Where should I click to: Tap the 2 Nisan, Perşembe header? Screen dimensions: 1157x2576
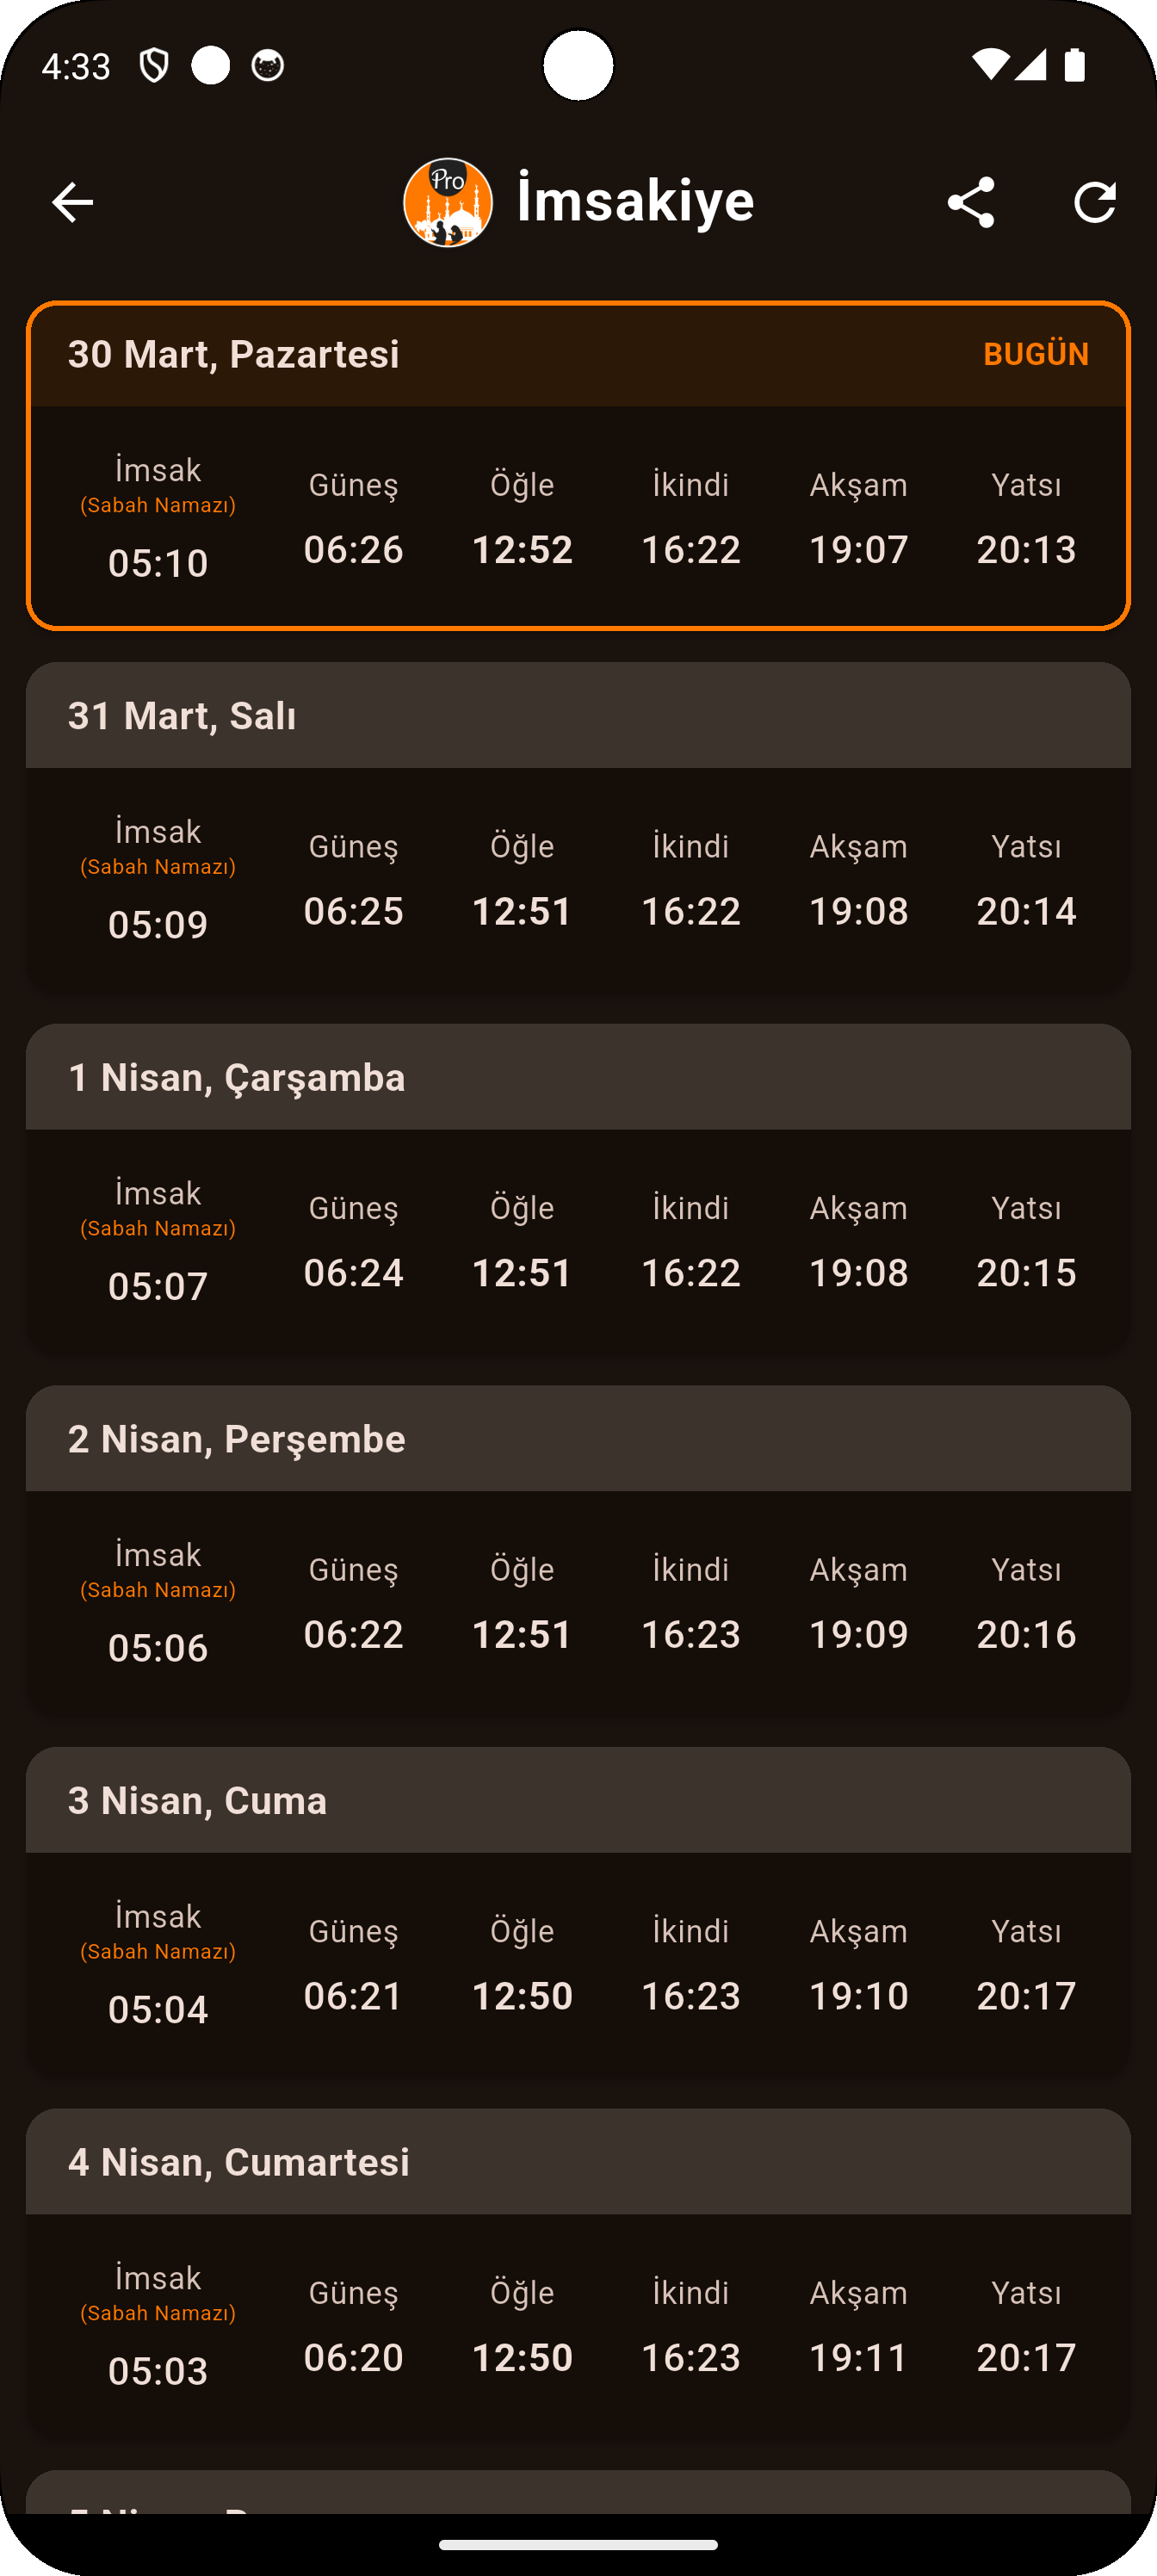tap(237, 1439)
